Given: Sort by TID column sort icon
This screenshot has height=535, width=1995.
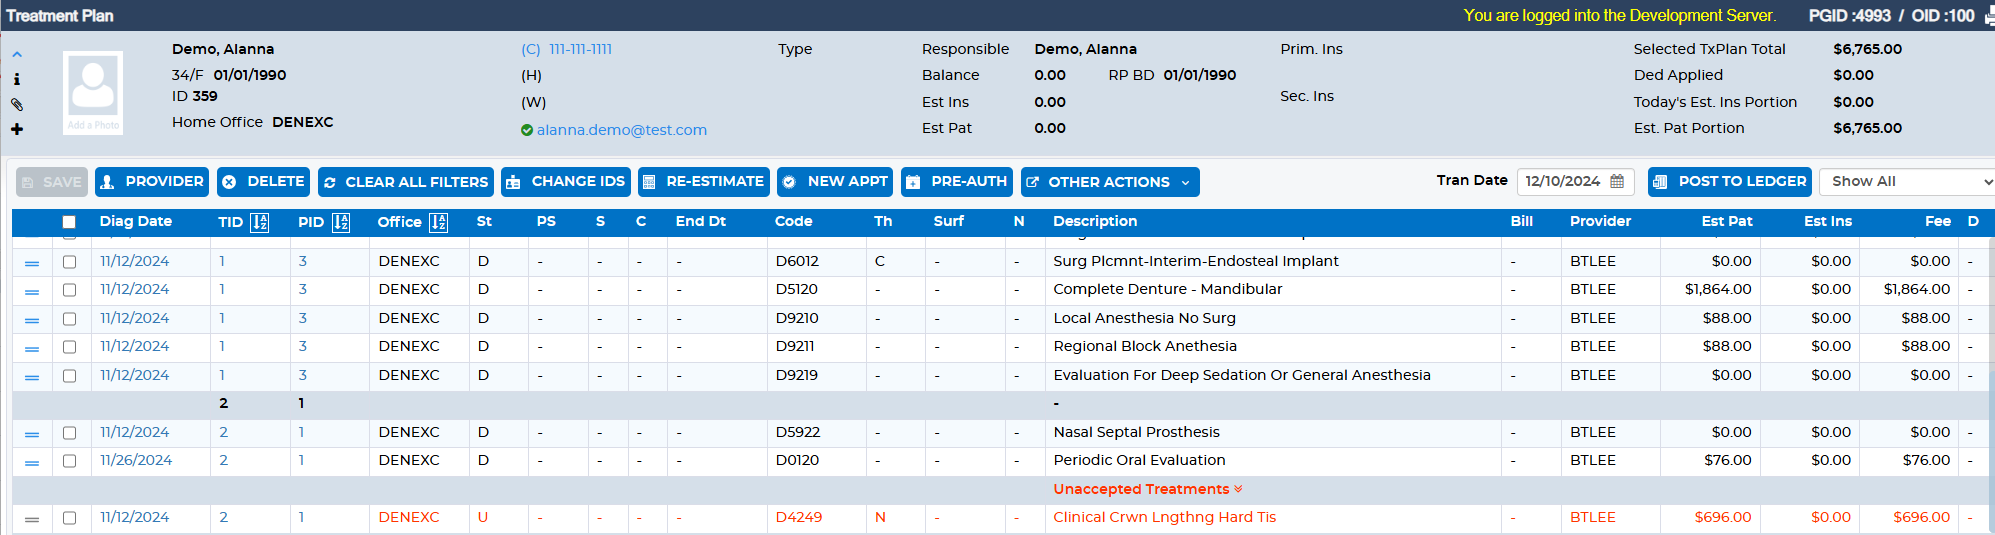Looking at the screenshot, I should [x=259, y=222].
